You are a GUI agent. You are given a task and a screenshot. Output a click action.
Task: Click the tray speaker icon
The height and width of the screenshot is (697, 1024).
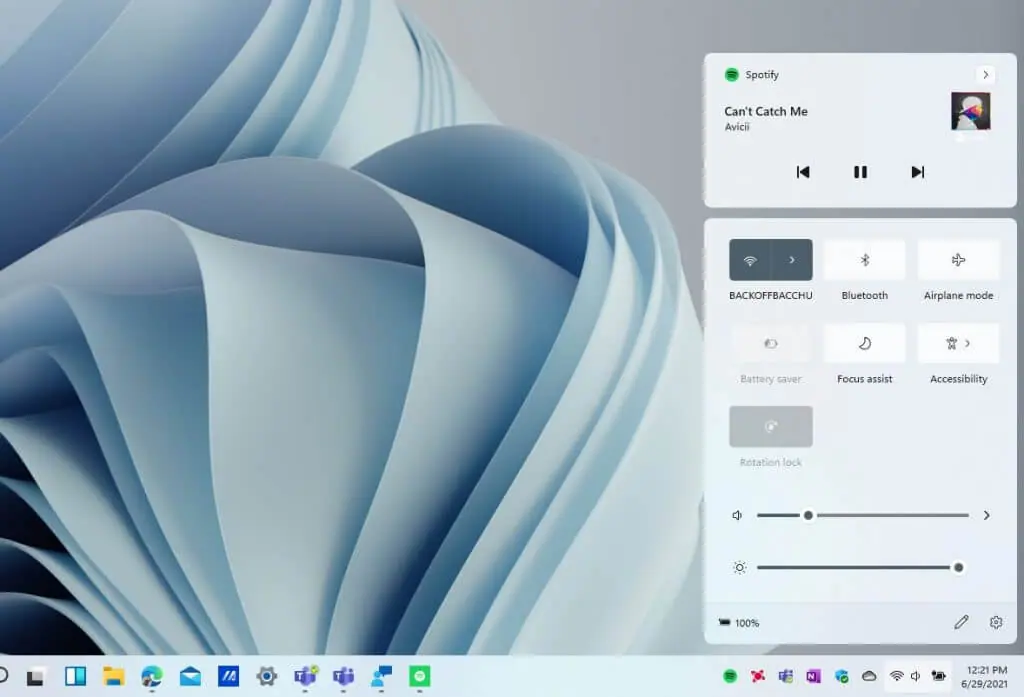[x=916, y=676]
